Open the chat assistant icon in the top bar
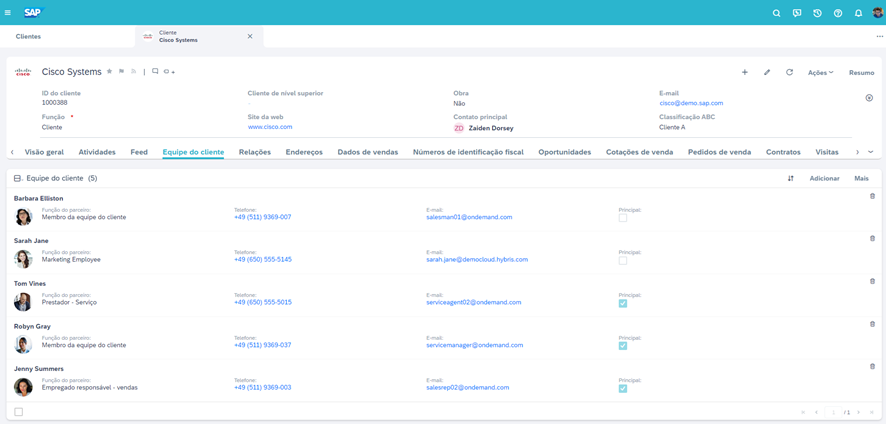 point(797,13)
